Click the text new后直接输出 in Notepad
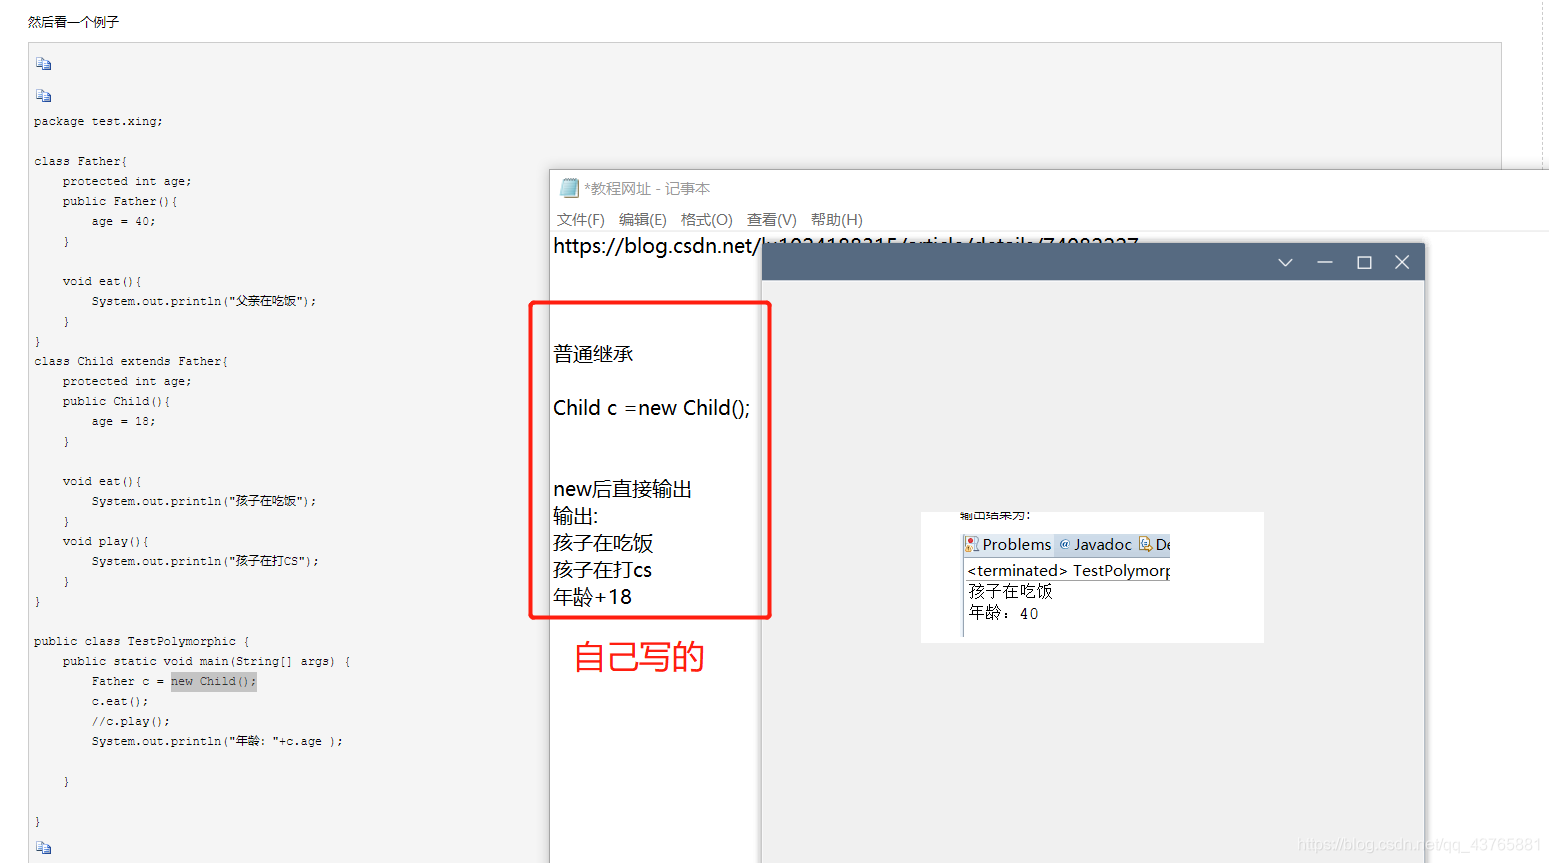 pyautogui.click(x=622, y=489)
